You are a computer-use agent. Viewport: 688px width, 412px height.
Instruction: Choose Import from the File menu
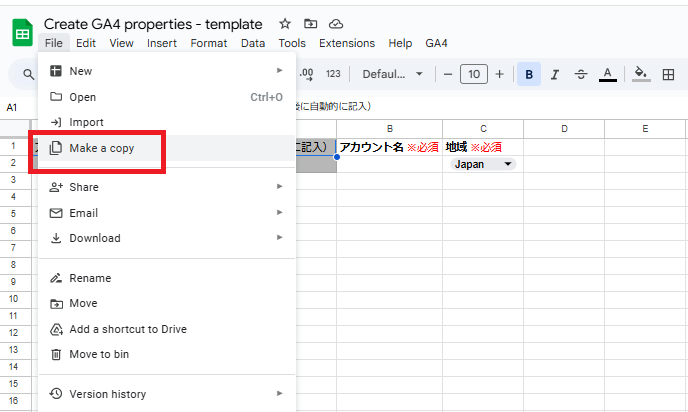pyautogui.click(x=167, y=122)
